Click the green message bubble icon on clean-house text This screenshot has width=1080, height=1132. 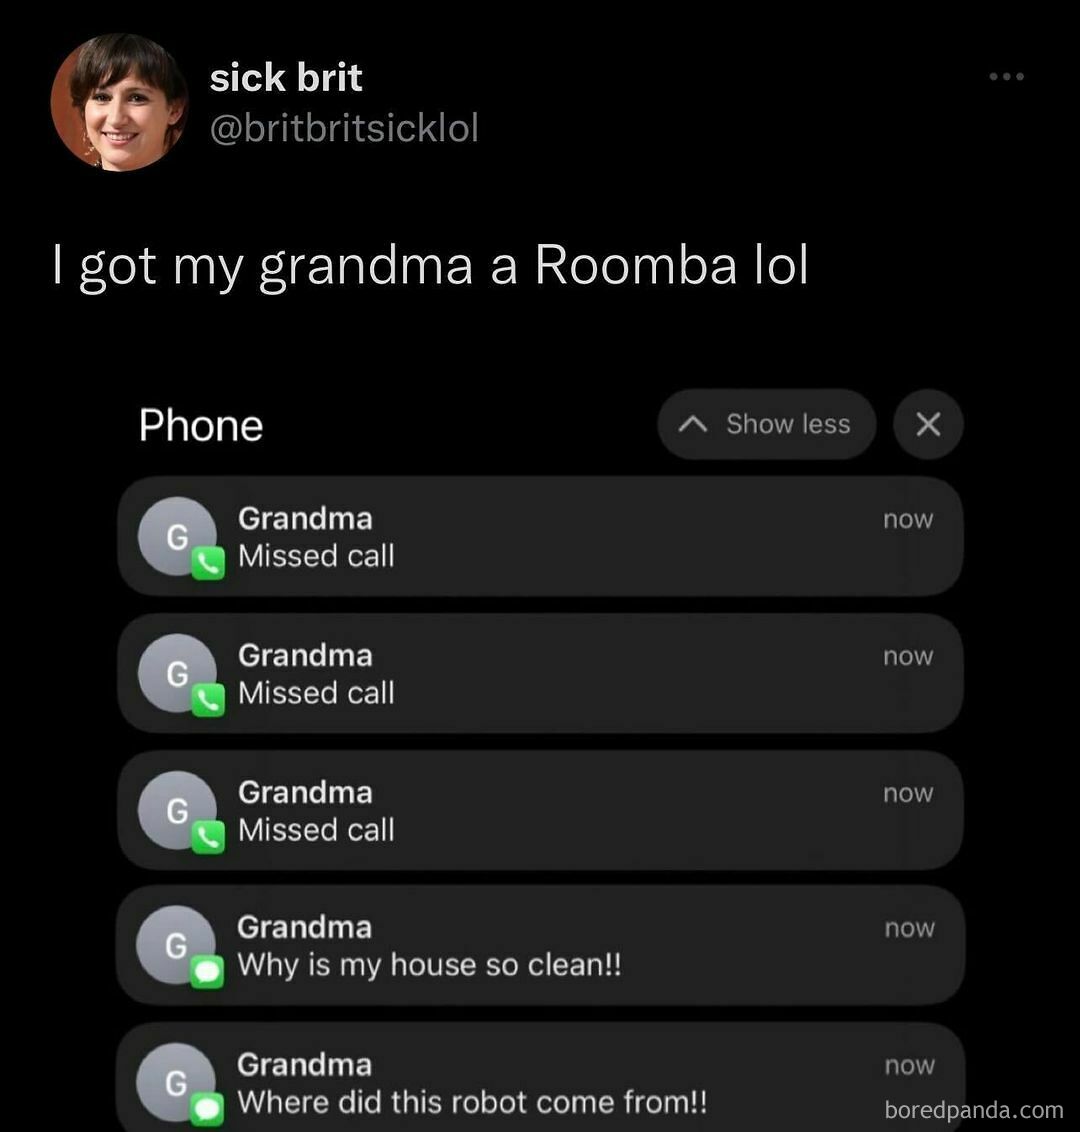point(206,972)
